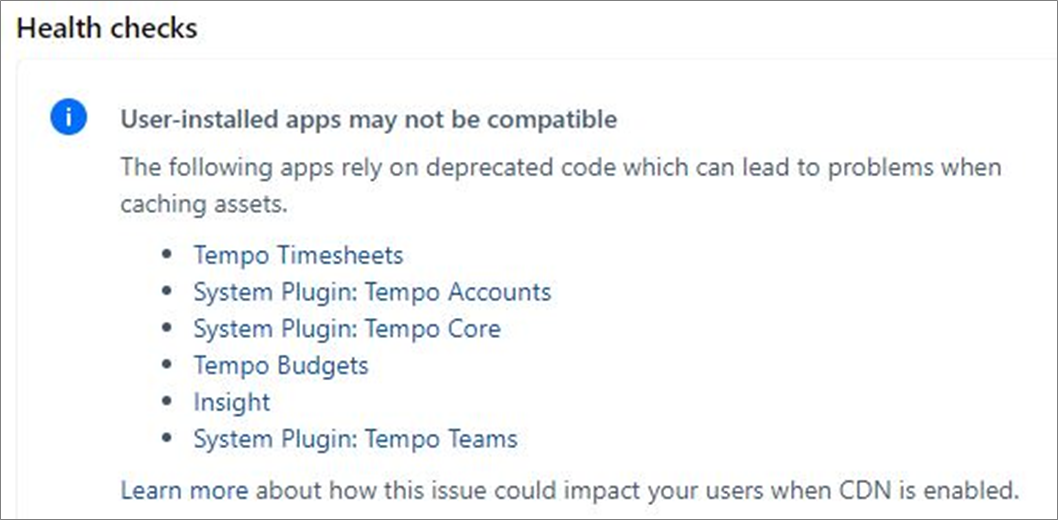Click the bullet before Tempo Core entry

click(167, 328)
